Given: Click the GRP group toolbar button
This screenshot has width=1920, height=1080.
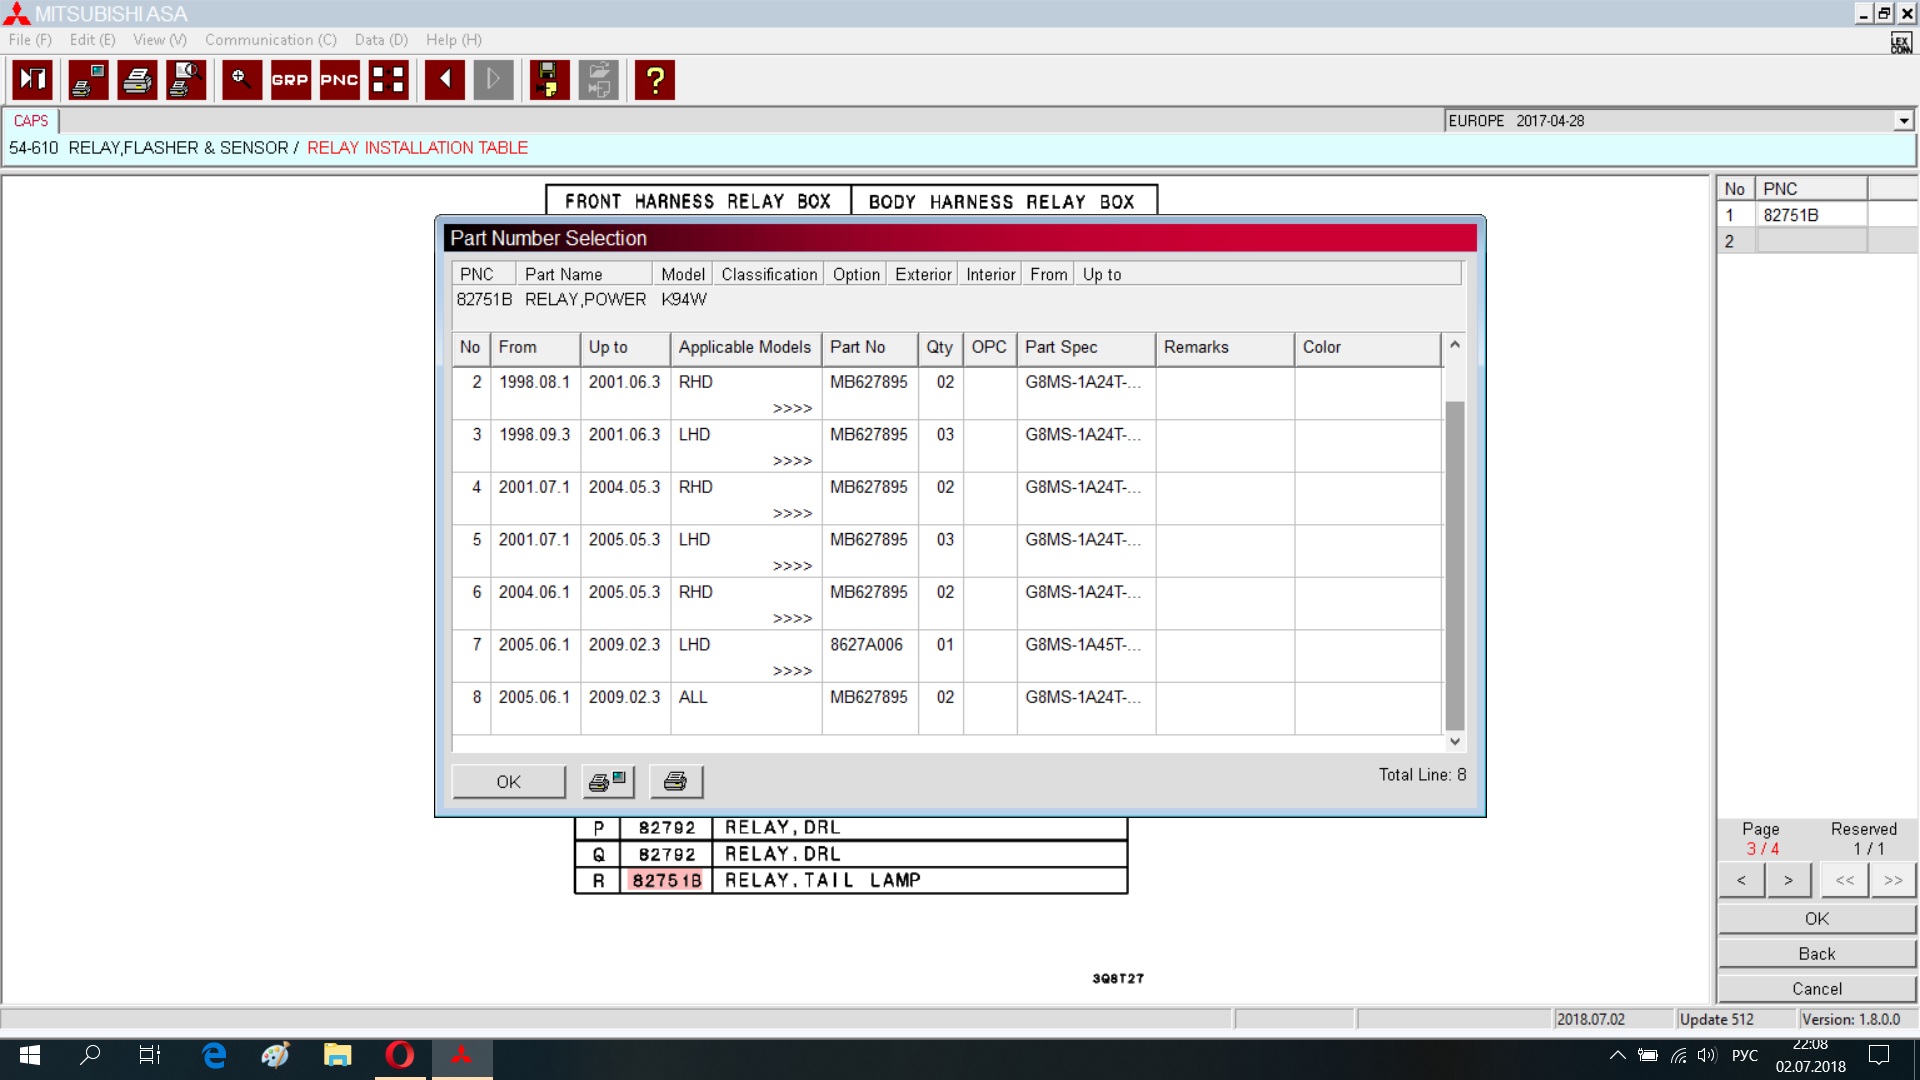Looking at the screenshot, I should coord(290,80).
